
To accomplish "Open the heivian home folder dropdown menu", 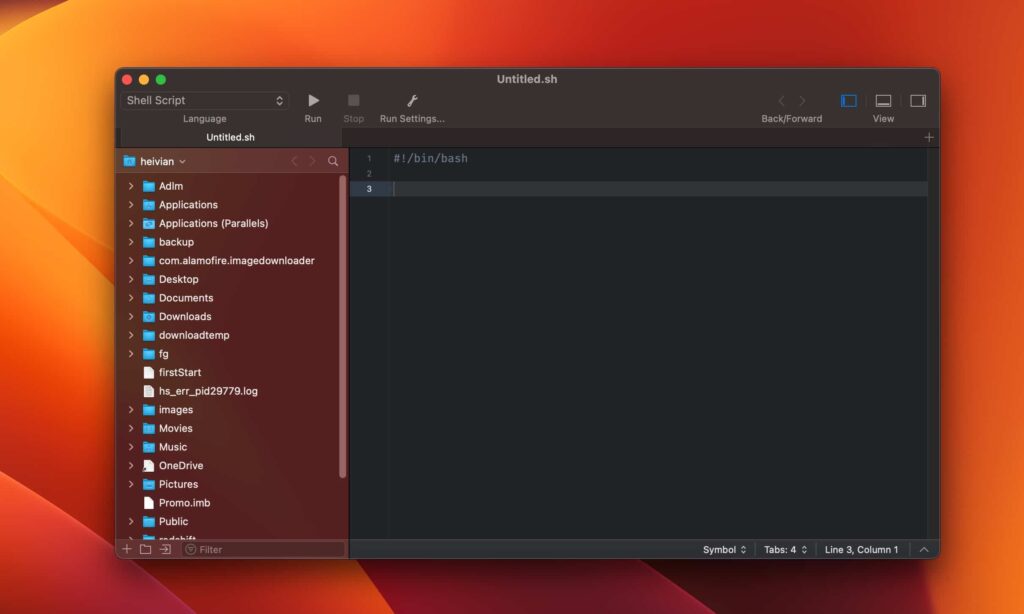I will coord(160,161).
